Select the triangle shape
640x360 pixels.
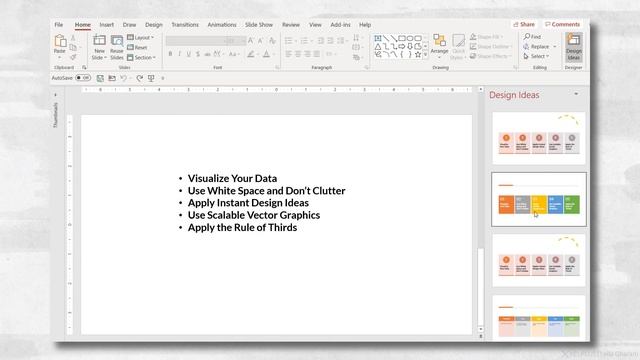[x=378, y=46]
